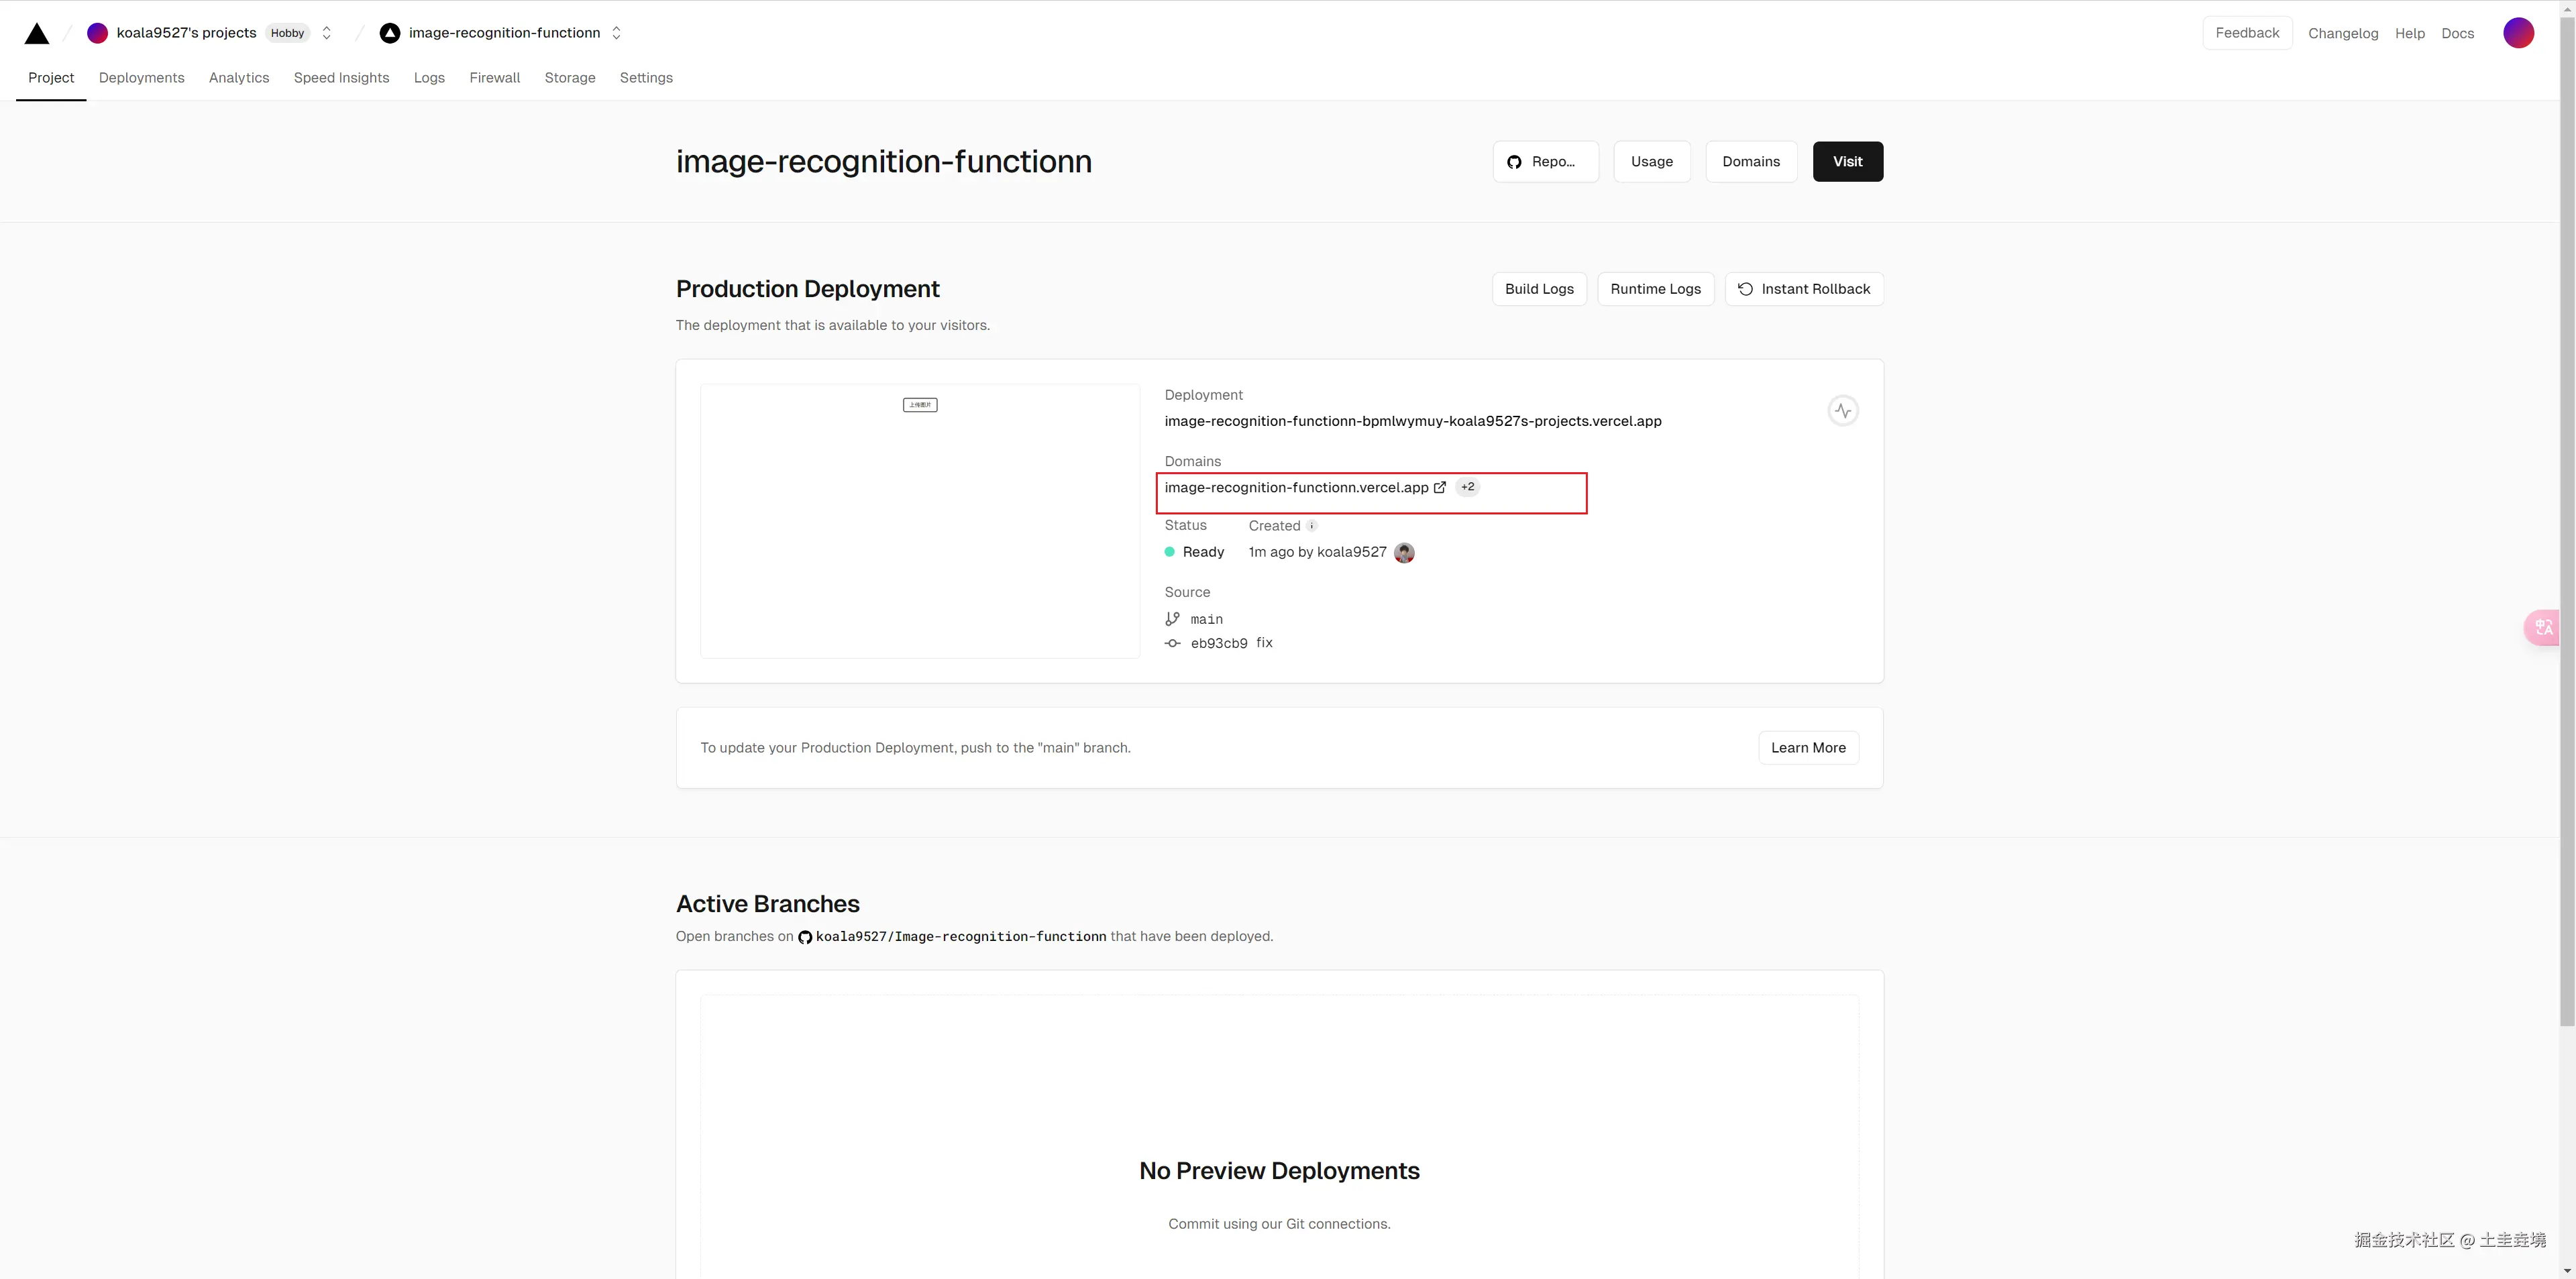Open the eb93cb9 commit link
The image size is (2576, 1279).
pyautogui.click(x=1218, y=644)
